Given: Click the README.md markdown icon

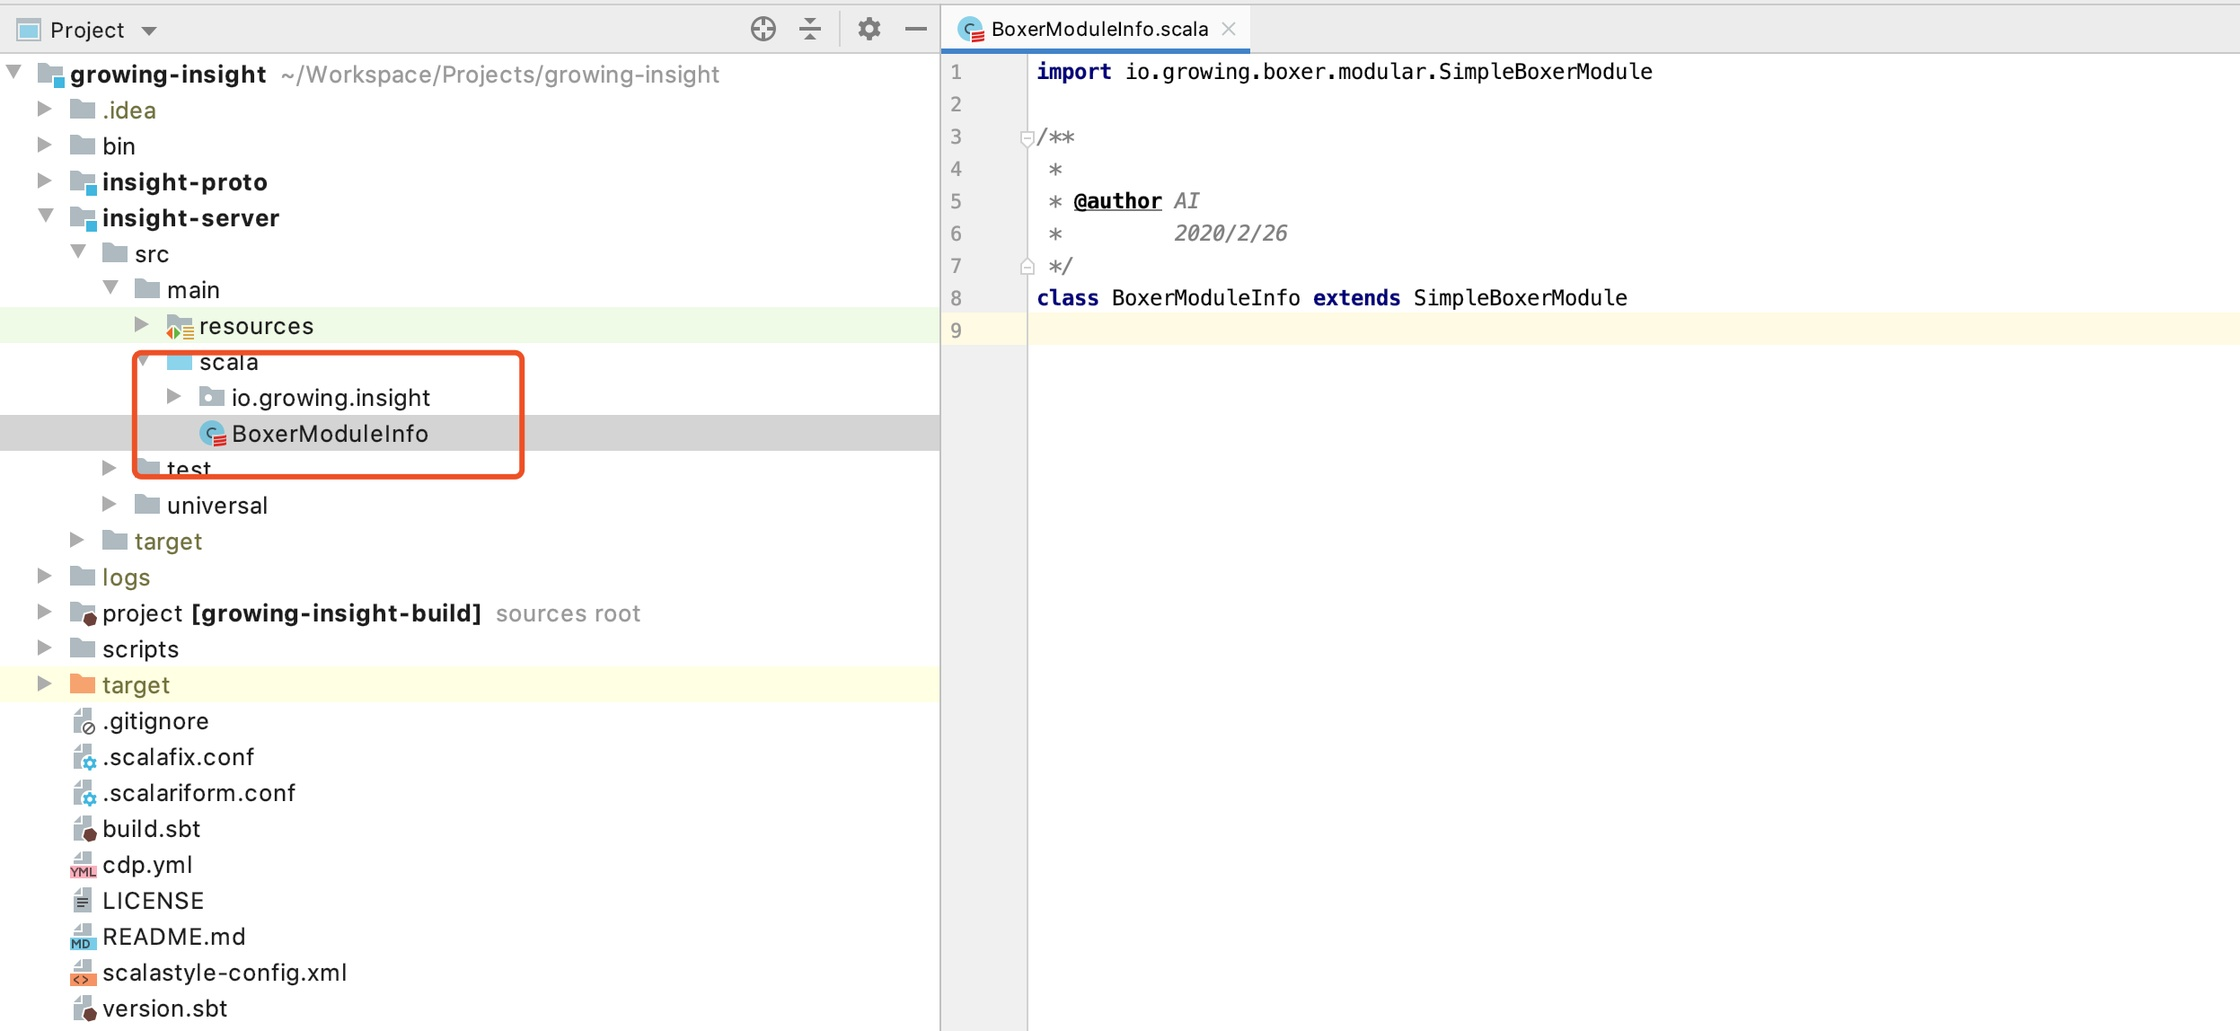Looking at the screenshot, I should 83,937.
